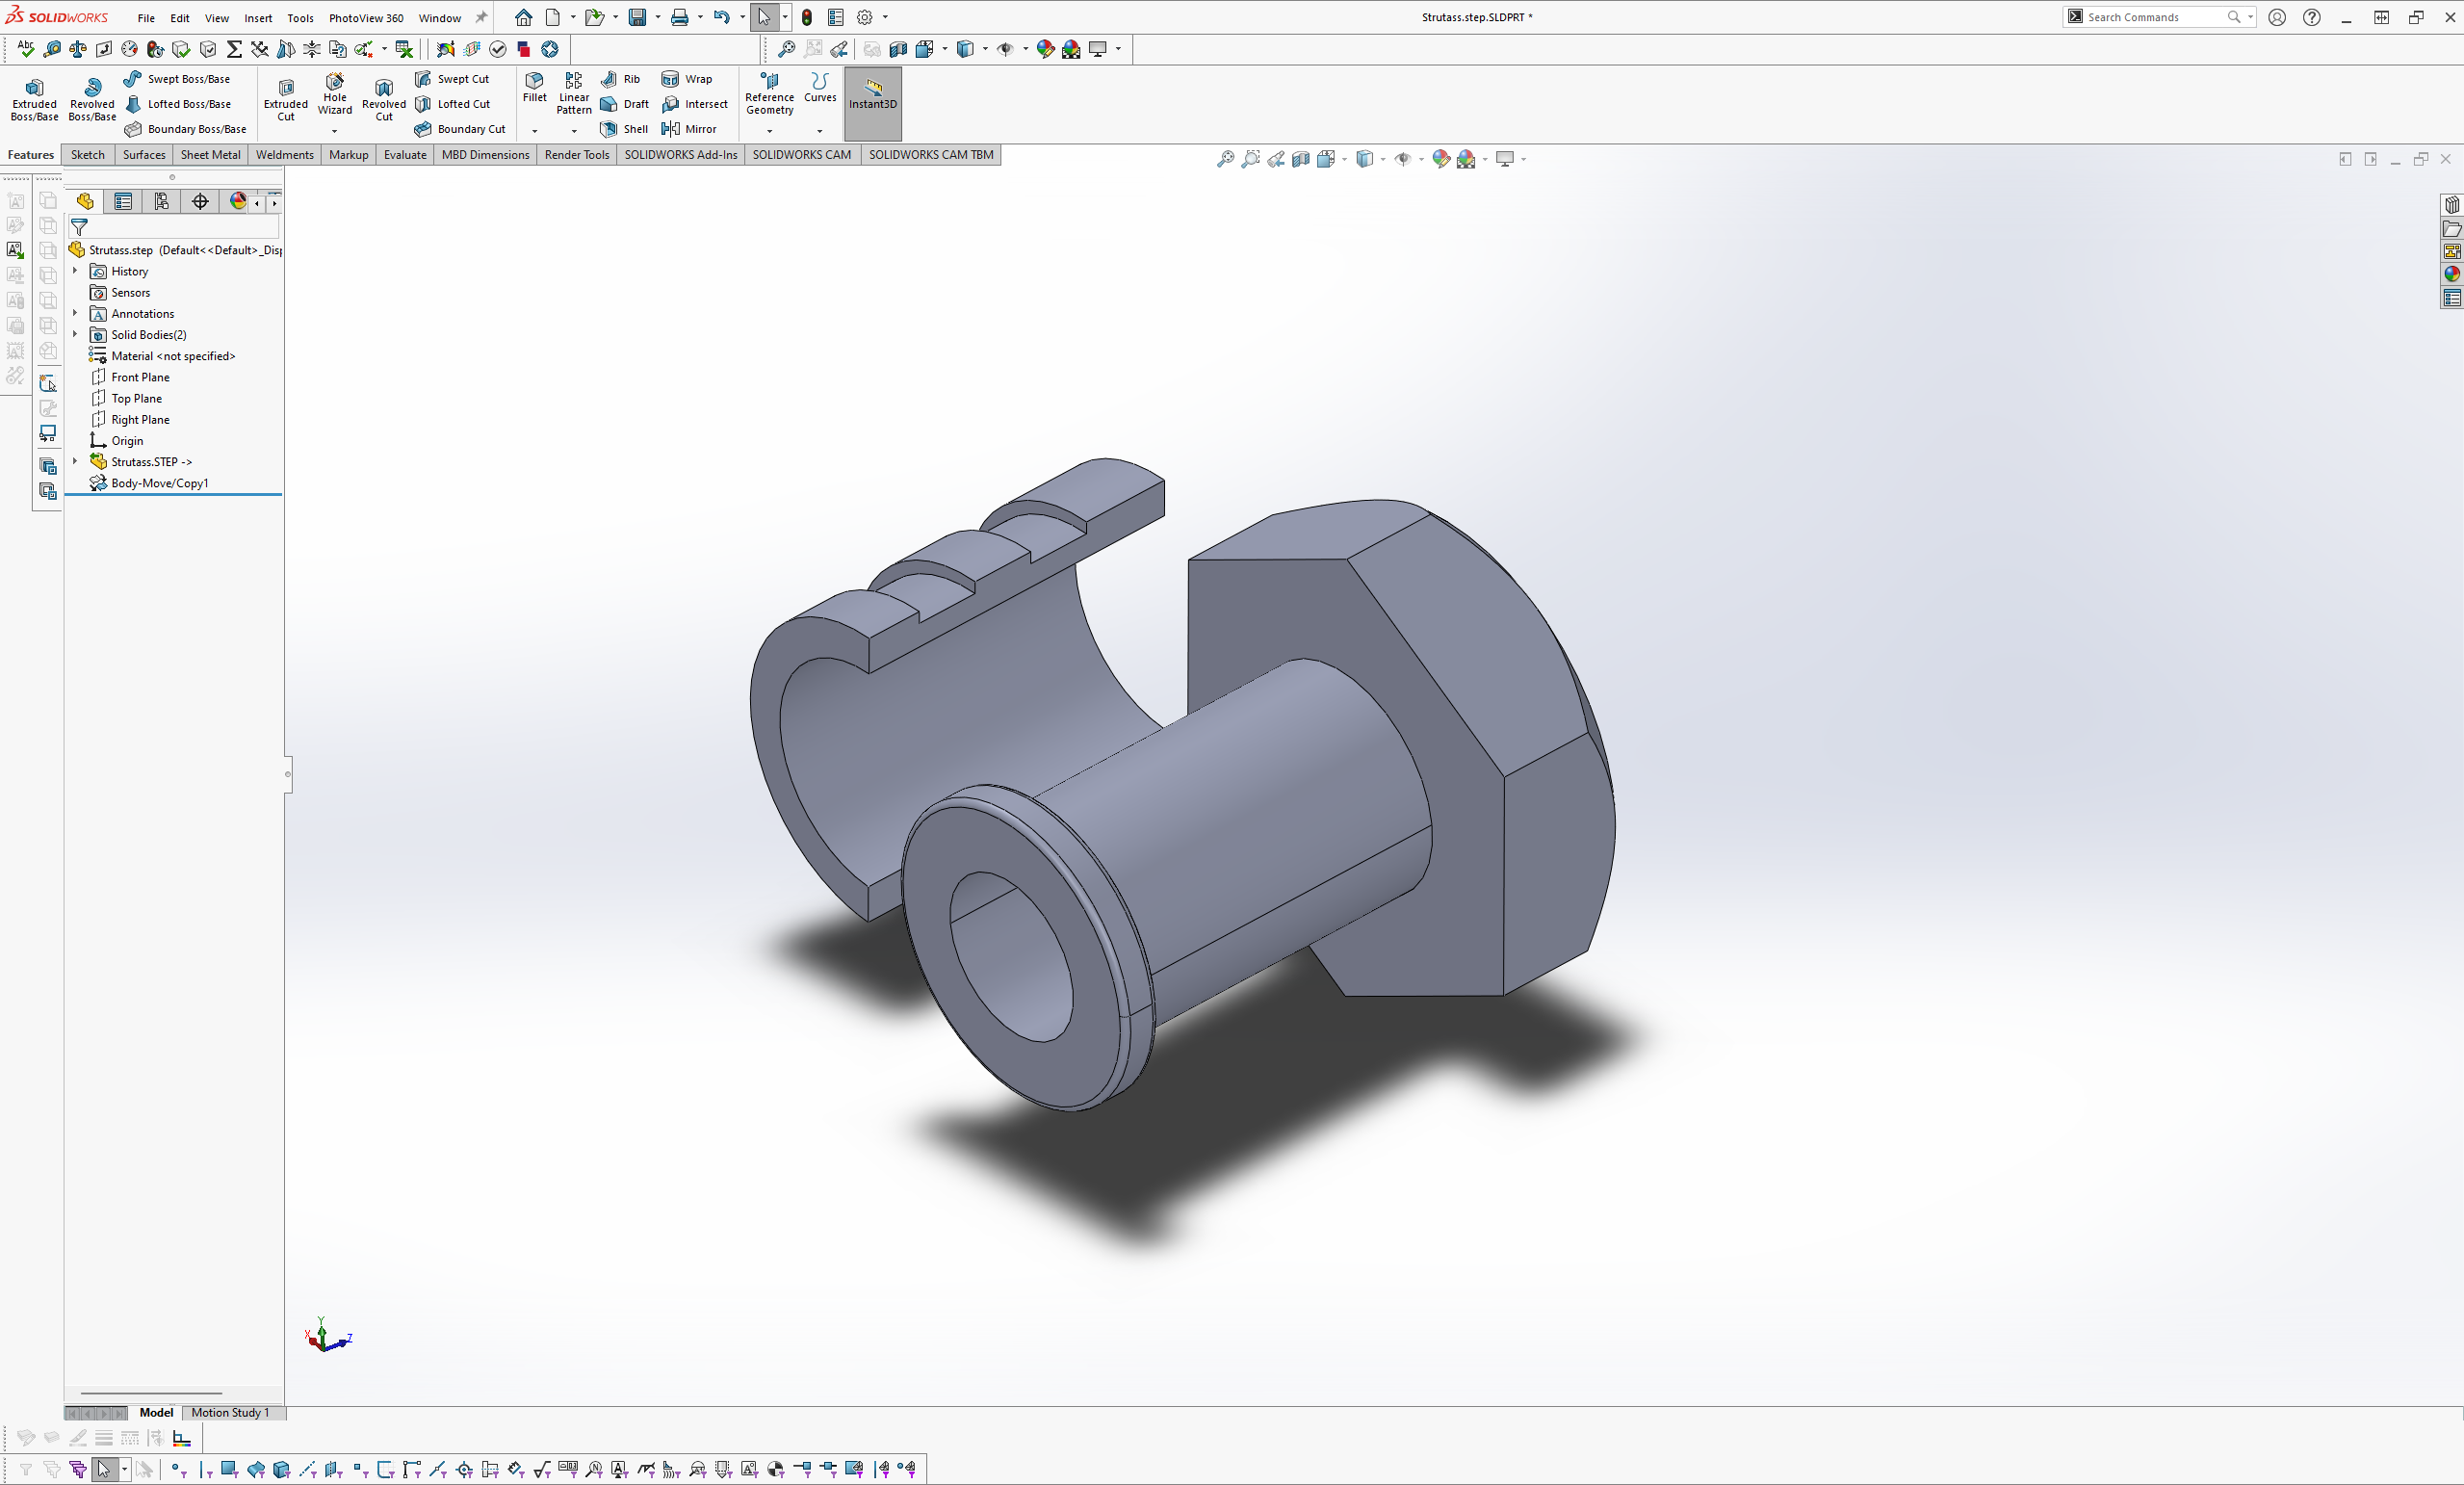Open the ConfigurationManager tab icon
Viewport: 2464px width, 1485px height.
tap(161, 202)
